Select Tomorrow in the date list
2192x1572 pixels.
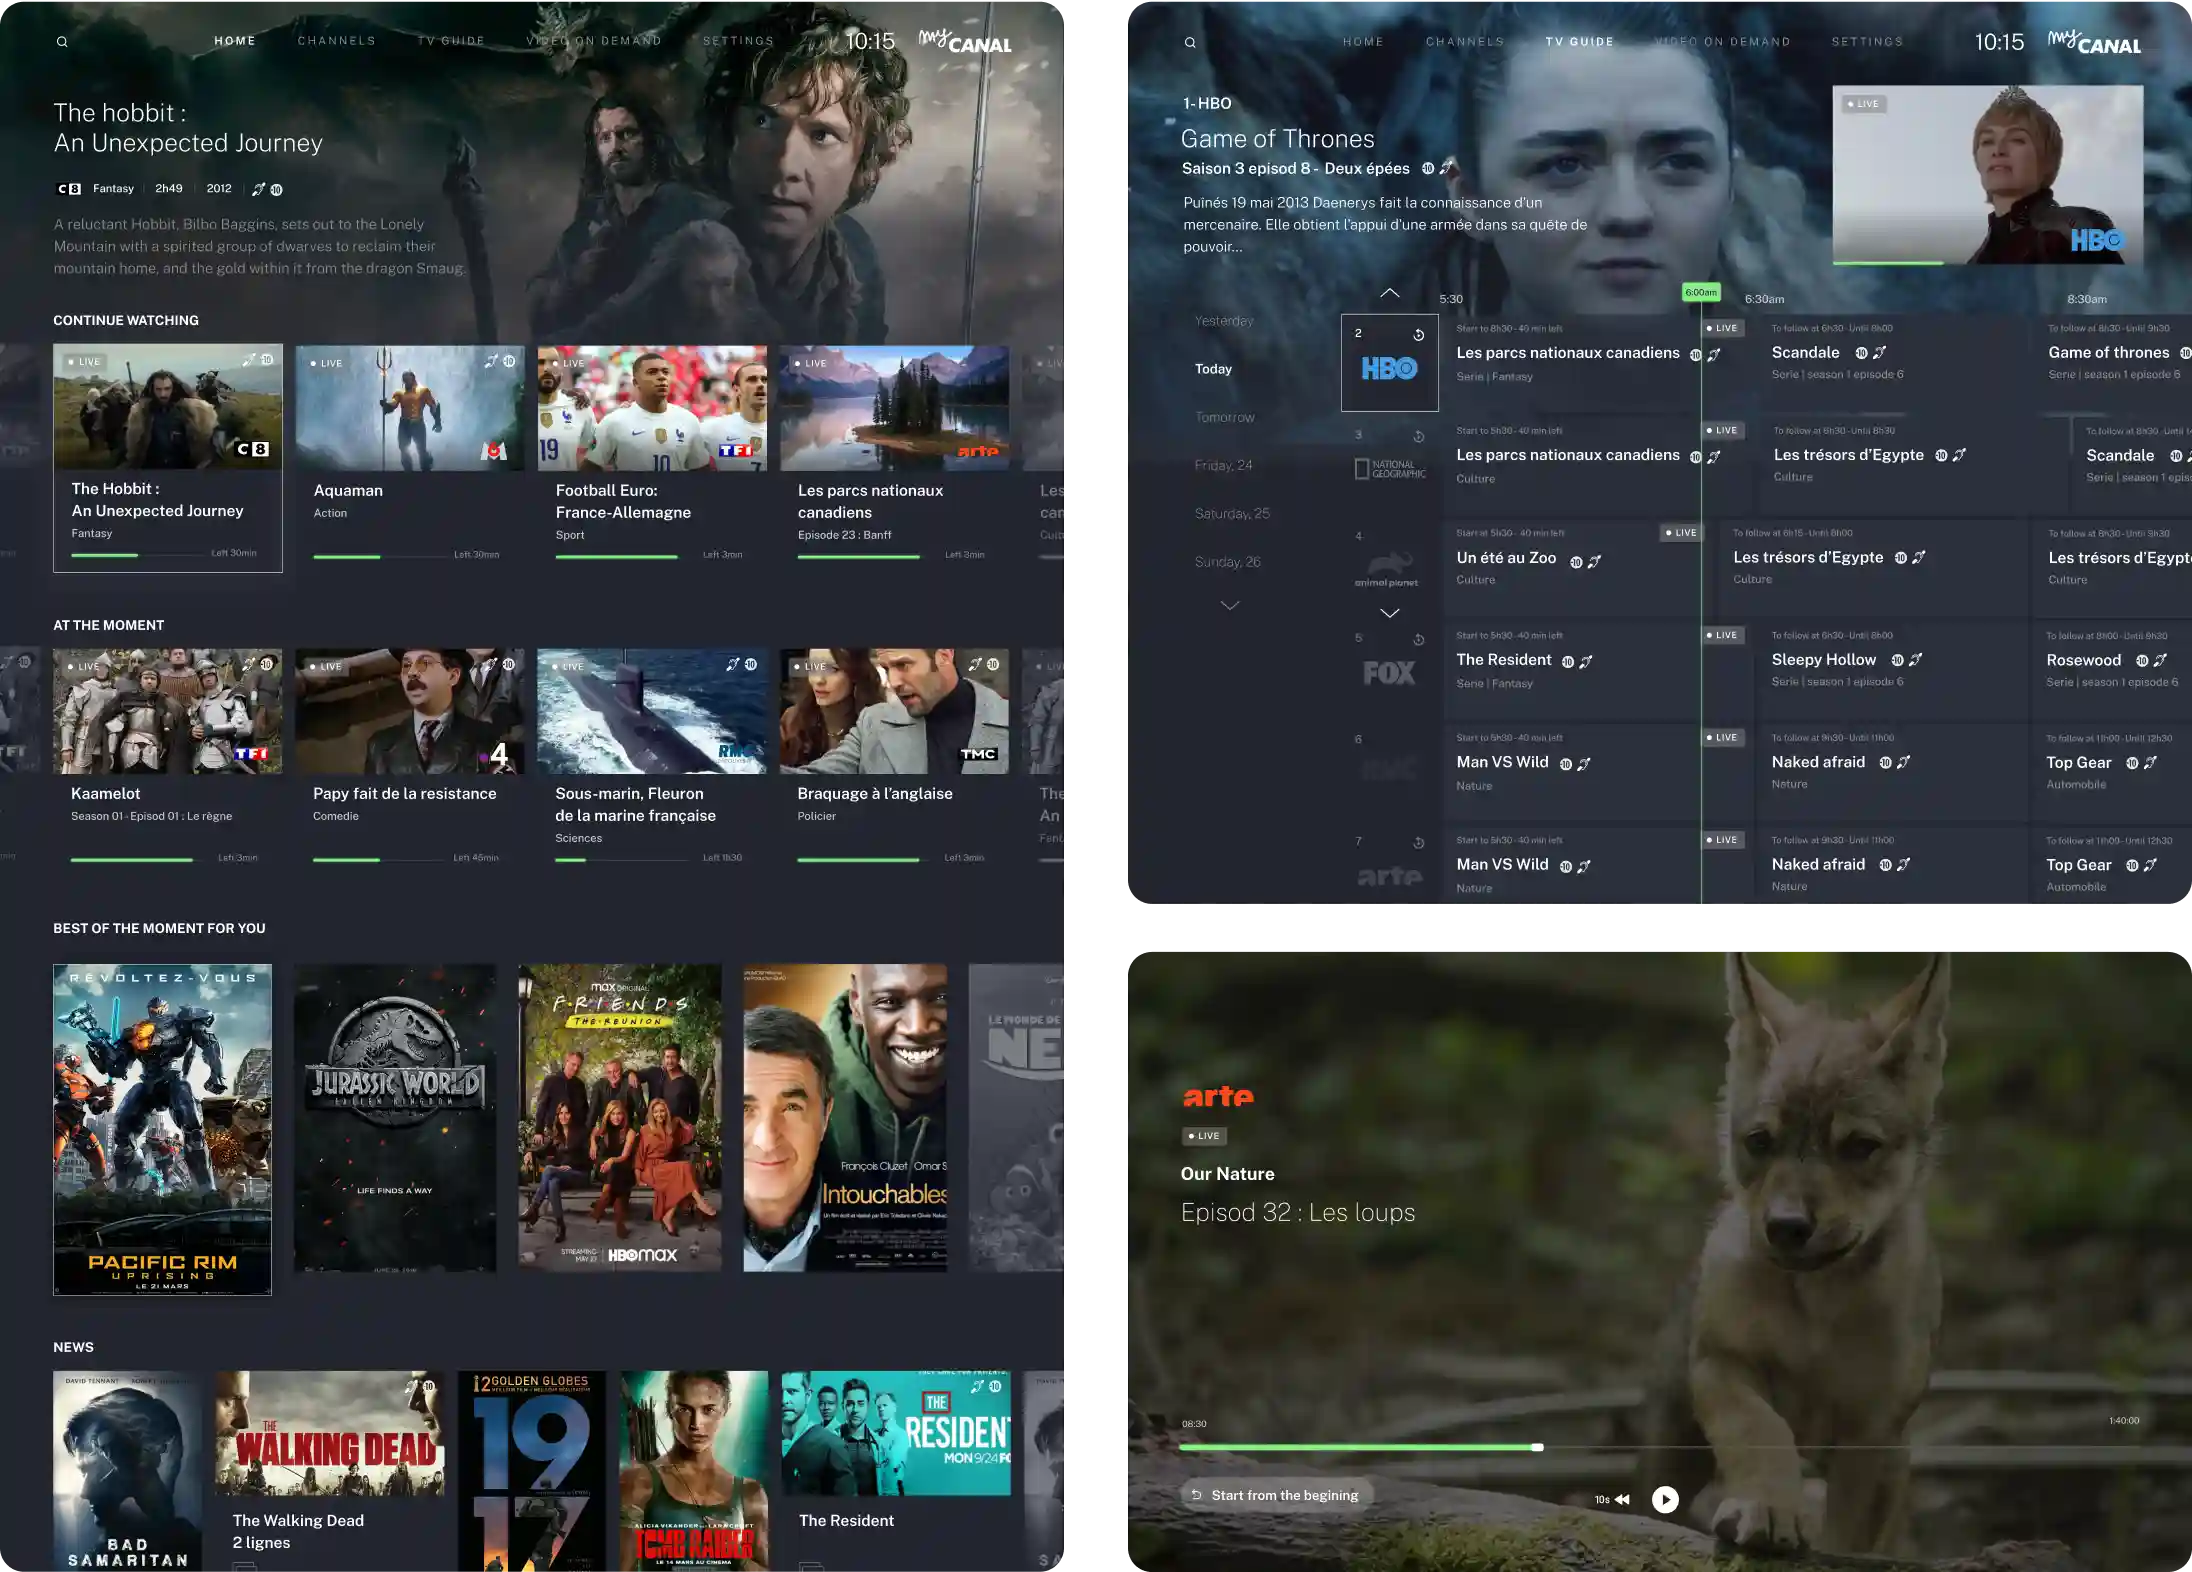(x=1225, y=417)
